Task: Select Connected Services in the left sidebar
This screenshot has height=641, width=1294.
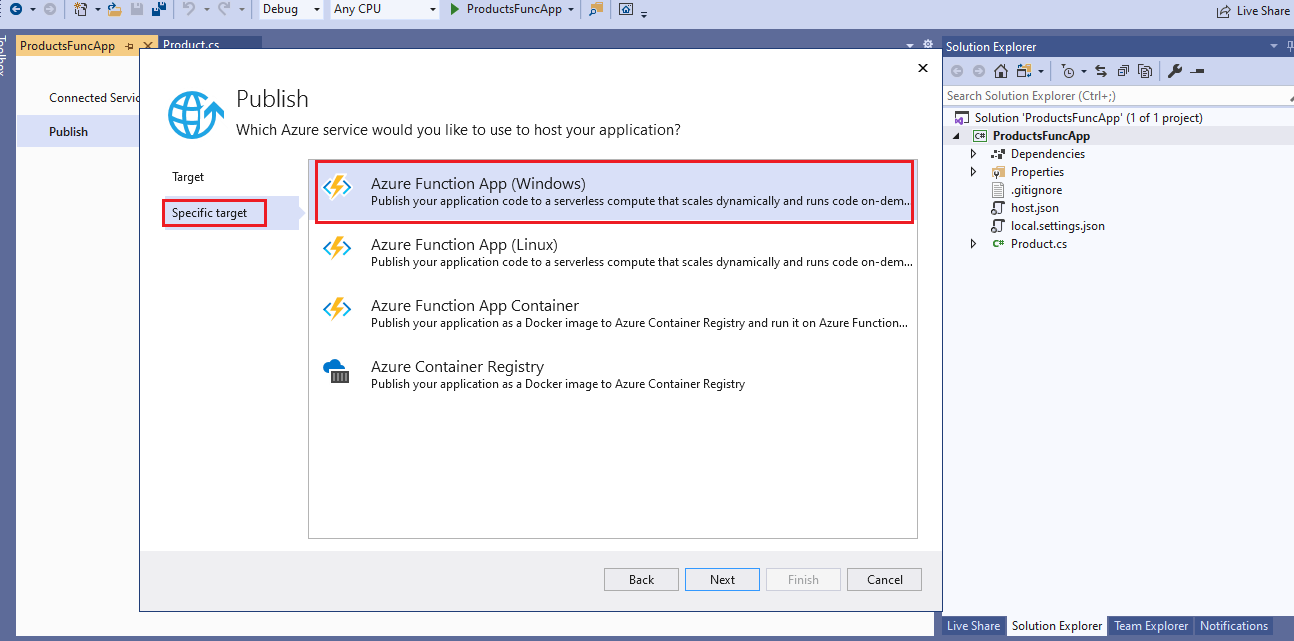Action: point(94,98)
